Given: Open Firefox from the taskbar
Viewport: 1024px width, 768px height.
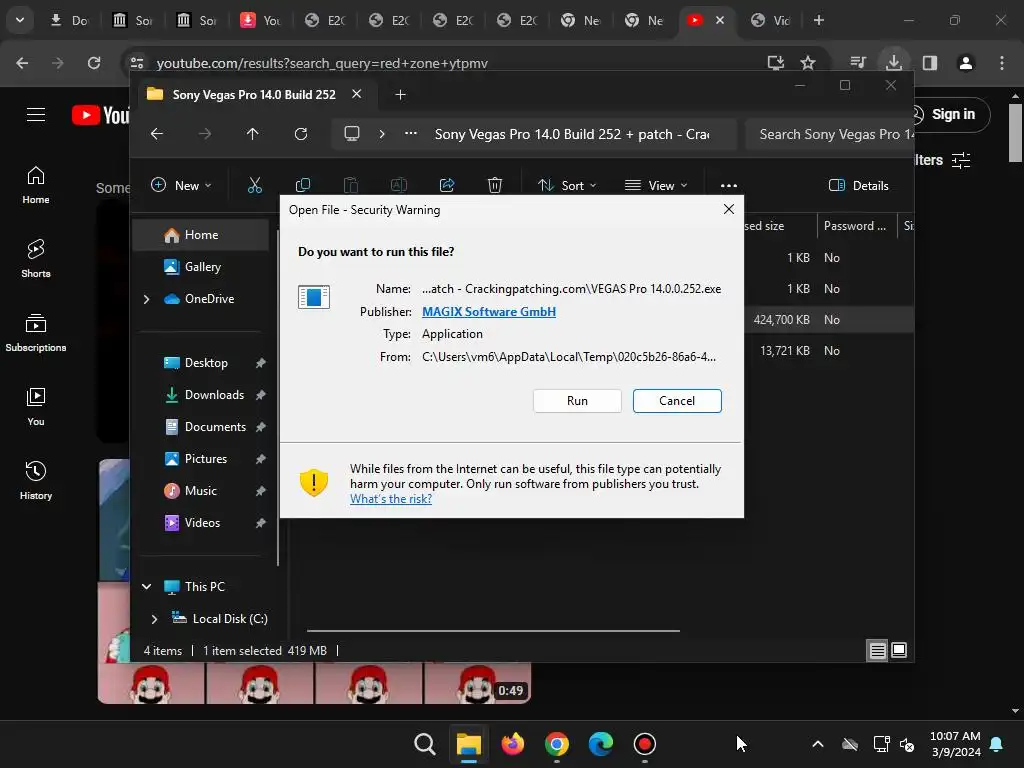Looking at the screenshot, I should pos(513,744).
